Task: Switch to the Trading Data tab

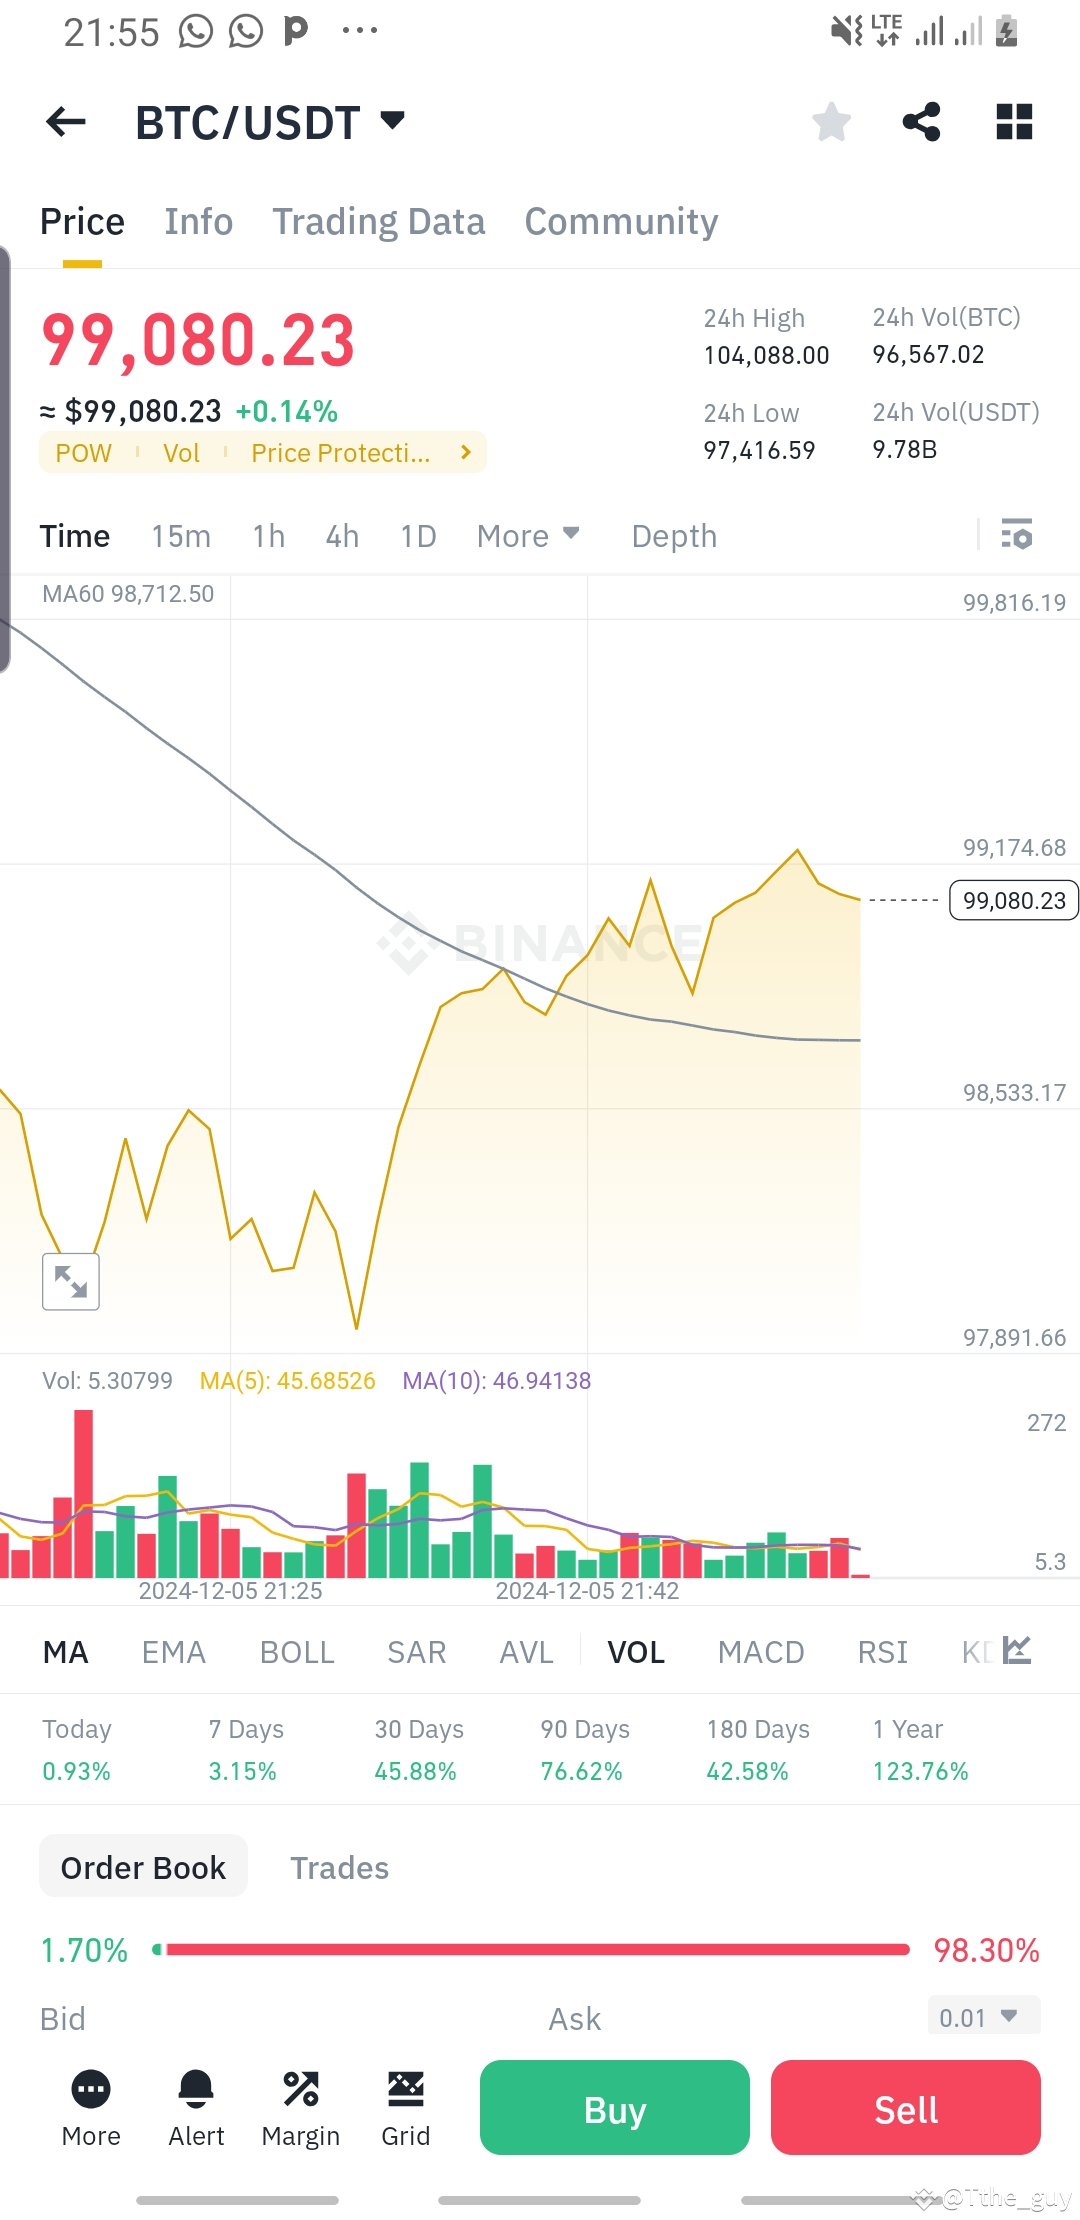Action: [x=378, y=222]
